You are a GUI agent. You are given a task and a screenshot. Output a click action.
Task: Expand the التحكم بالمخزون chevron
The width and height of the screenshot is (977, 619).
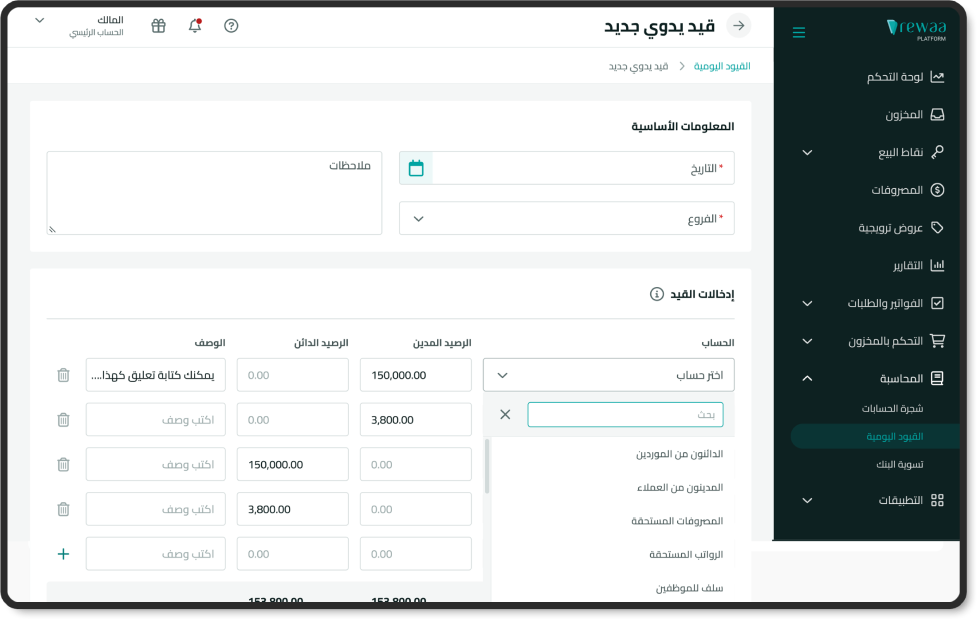808,342
